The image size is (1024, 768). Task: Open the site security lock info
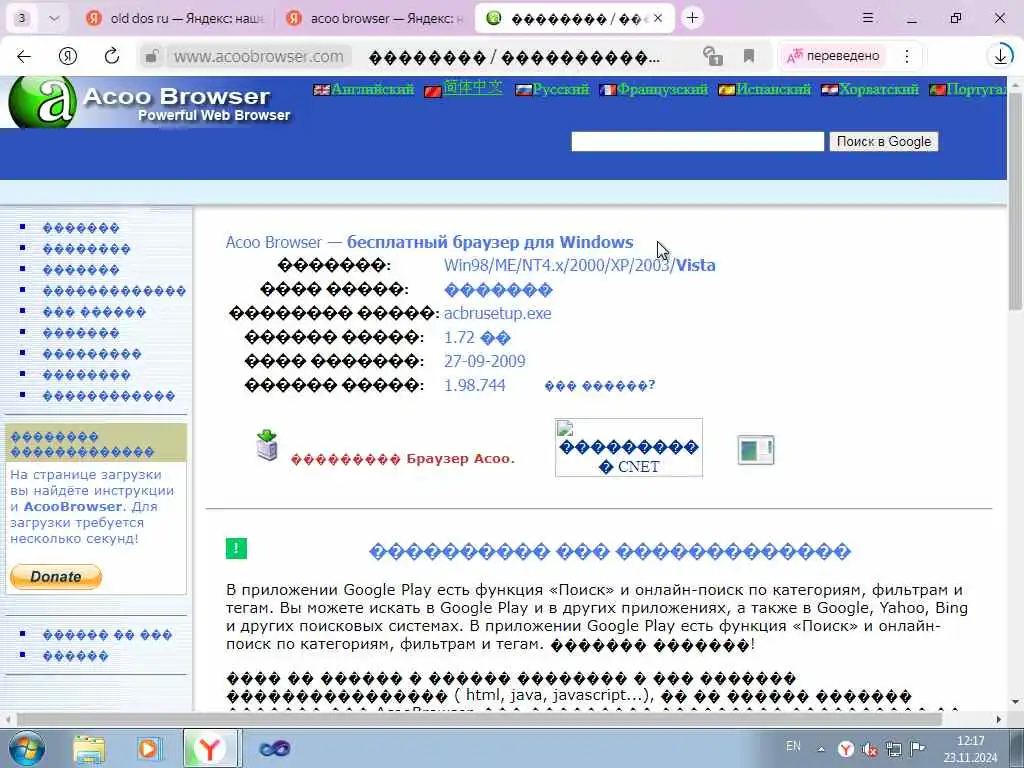(x=152, y=57)
